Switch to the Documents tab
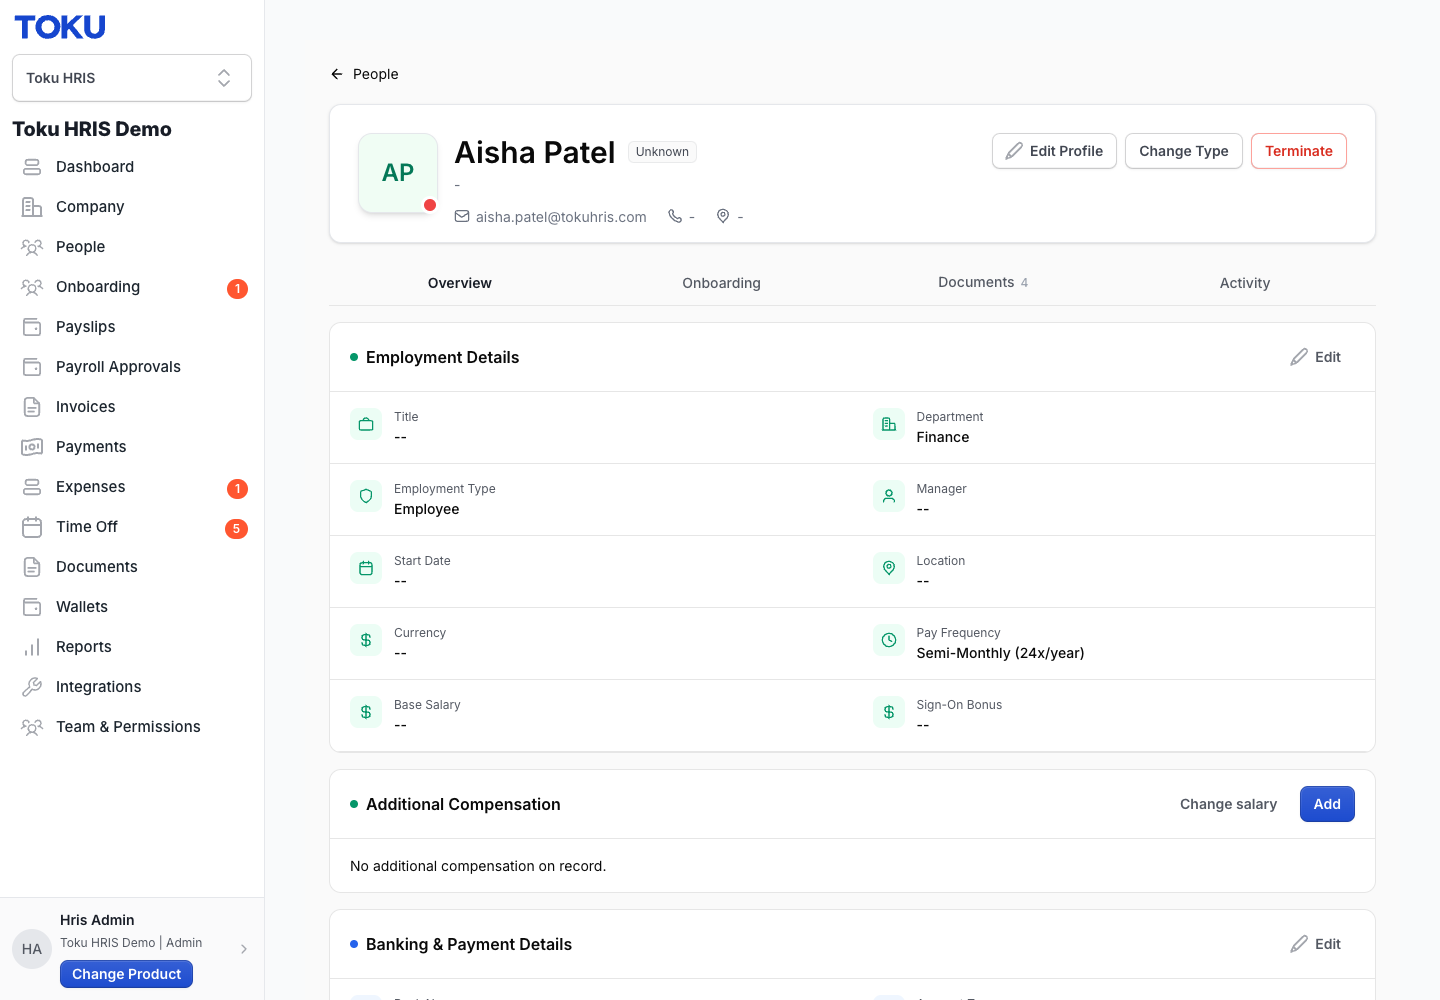The height and width of the screenshot is (1000, 1440). (x=983, y=283)
